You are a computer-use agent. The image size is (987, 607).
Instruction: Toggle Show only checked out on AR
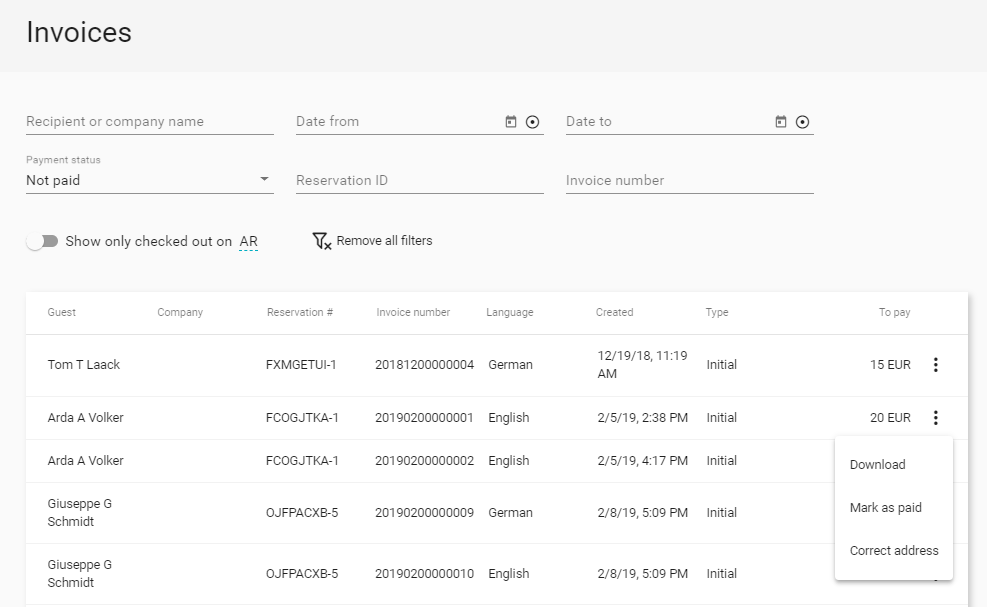click(x=42, y=241)
